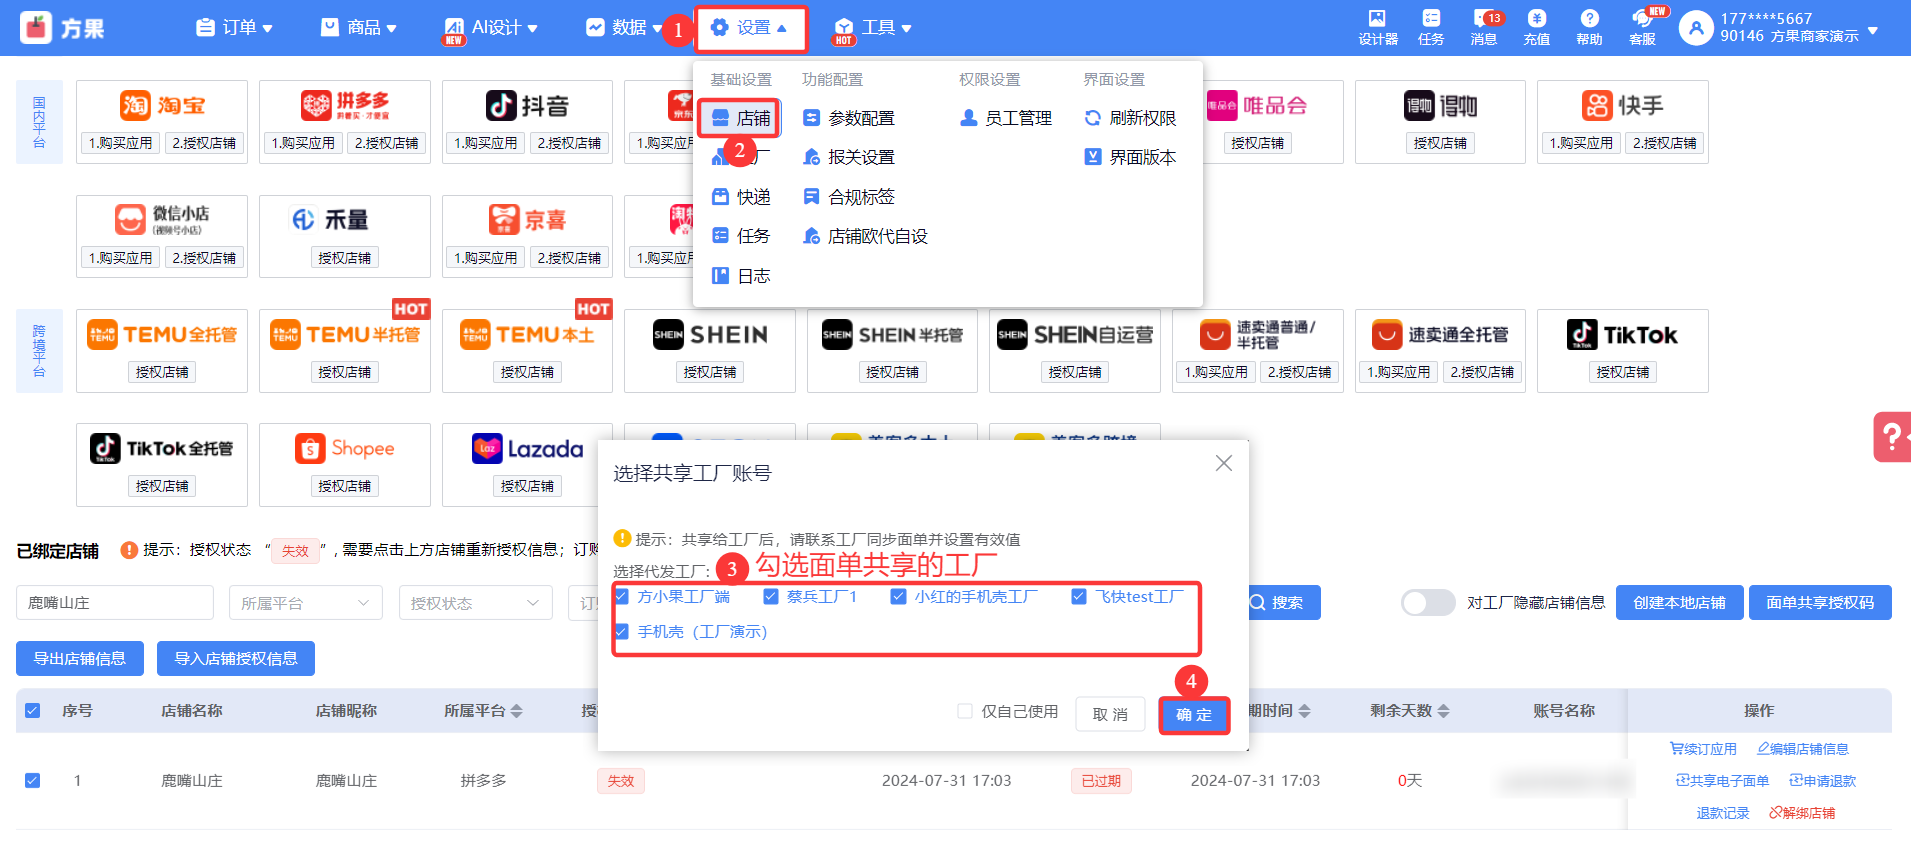This screenshot has height=861, width=1911.
Task: Click the 鹿嘴山庄 store name search field
Action: 115,603
